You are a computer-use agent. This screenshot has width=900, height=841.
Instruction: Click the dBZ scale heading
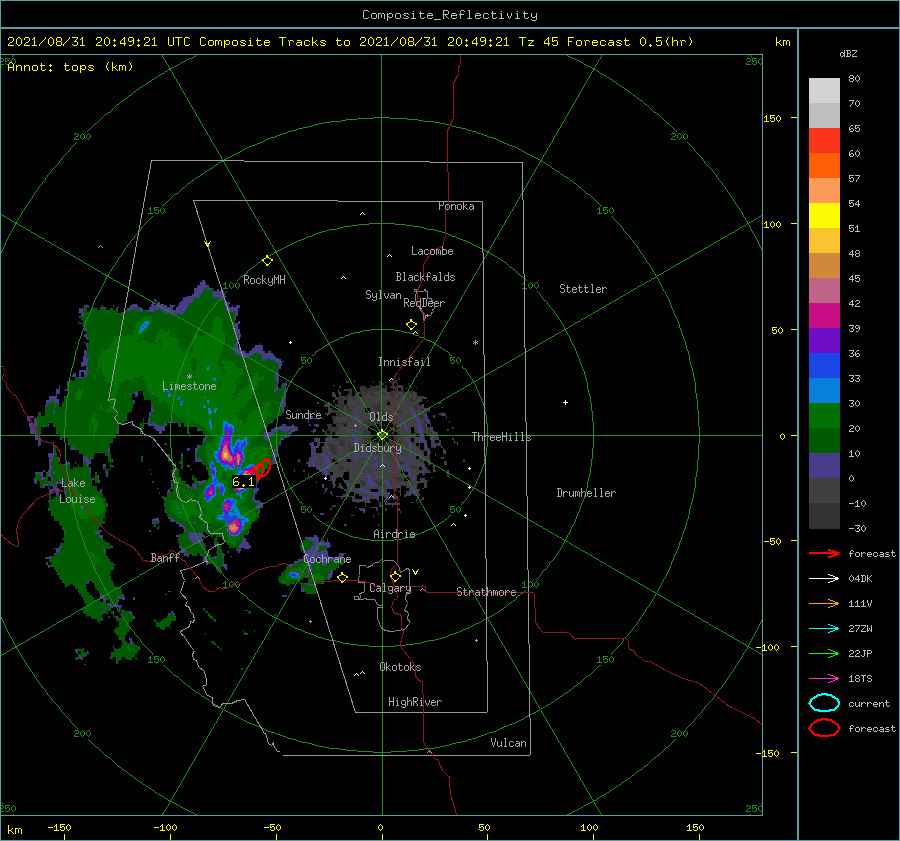tap(848, 53)
